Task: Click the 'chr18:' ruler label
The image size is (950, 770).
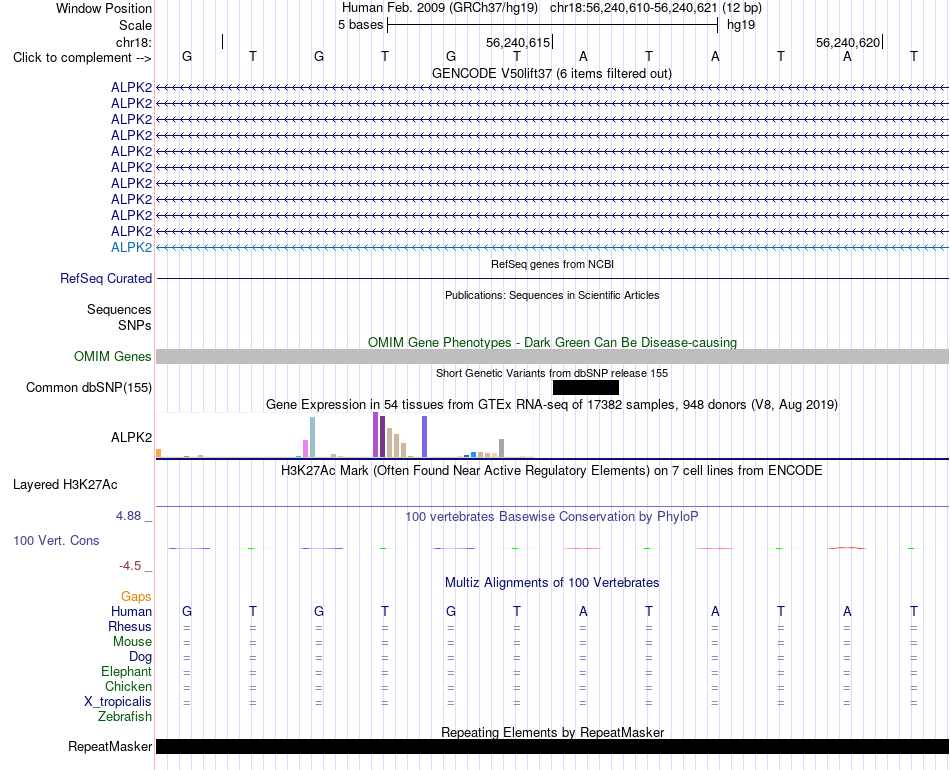Action: [x=134, y=42]
